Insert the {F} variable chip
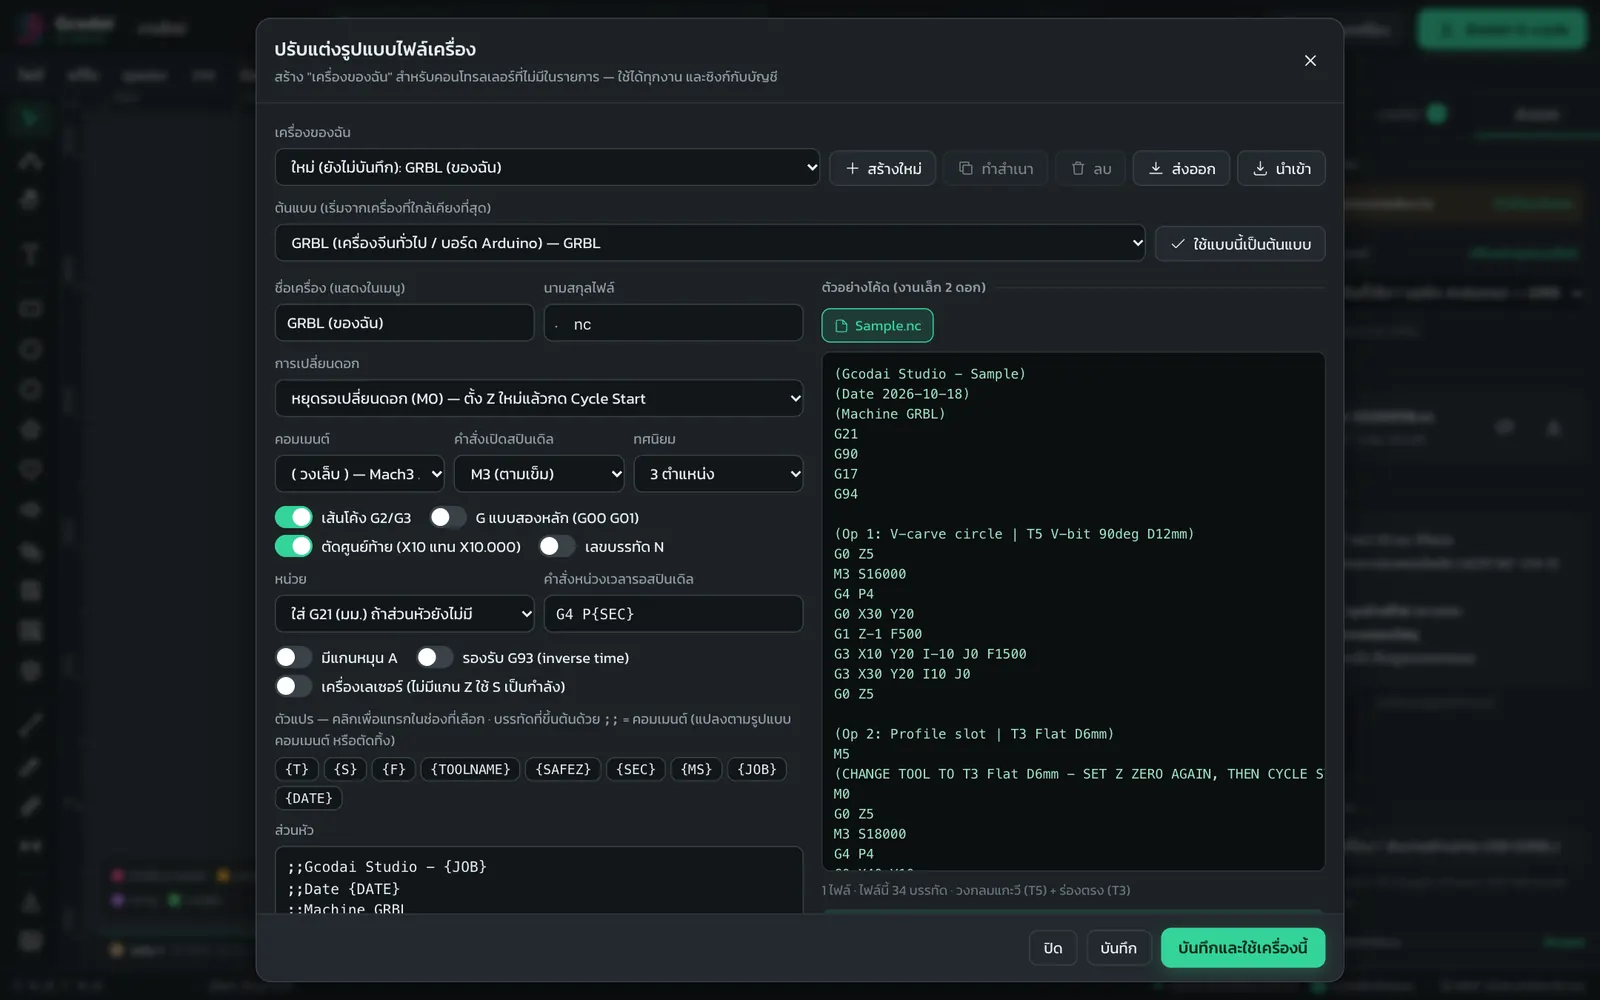Screen dimensions: 1600x1000 pyautogui.click(x=394, y=769)
